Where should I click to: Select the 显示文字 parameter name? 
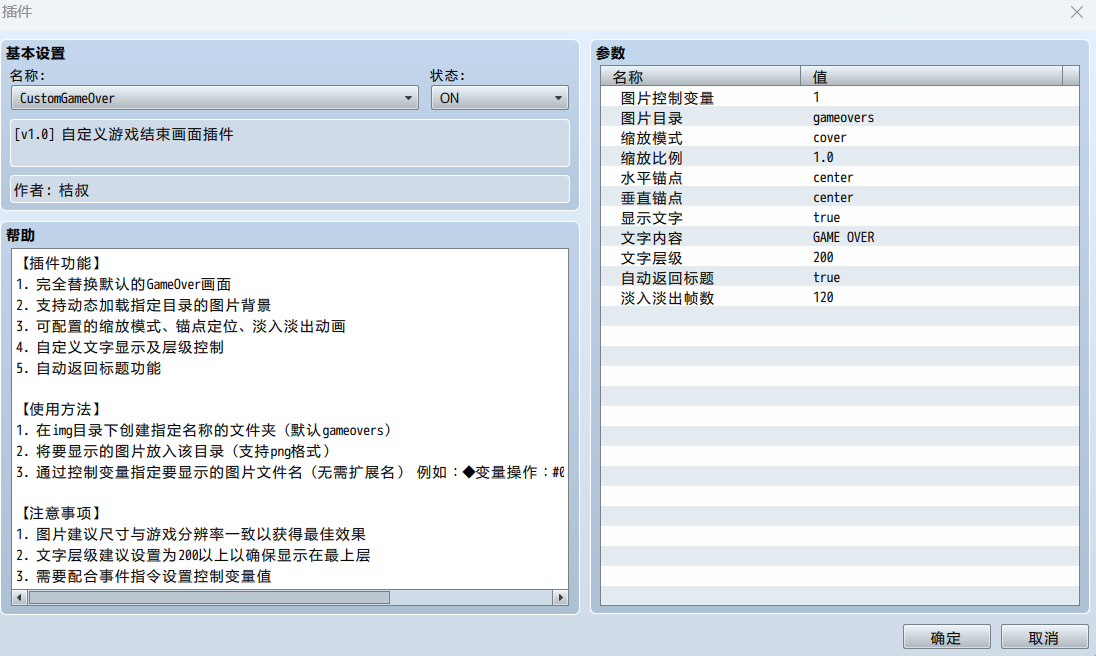click(651, 218)
